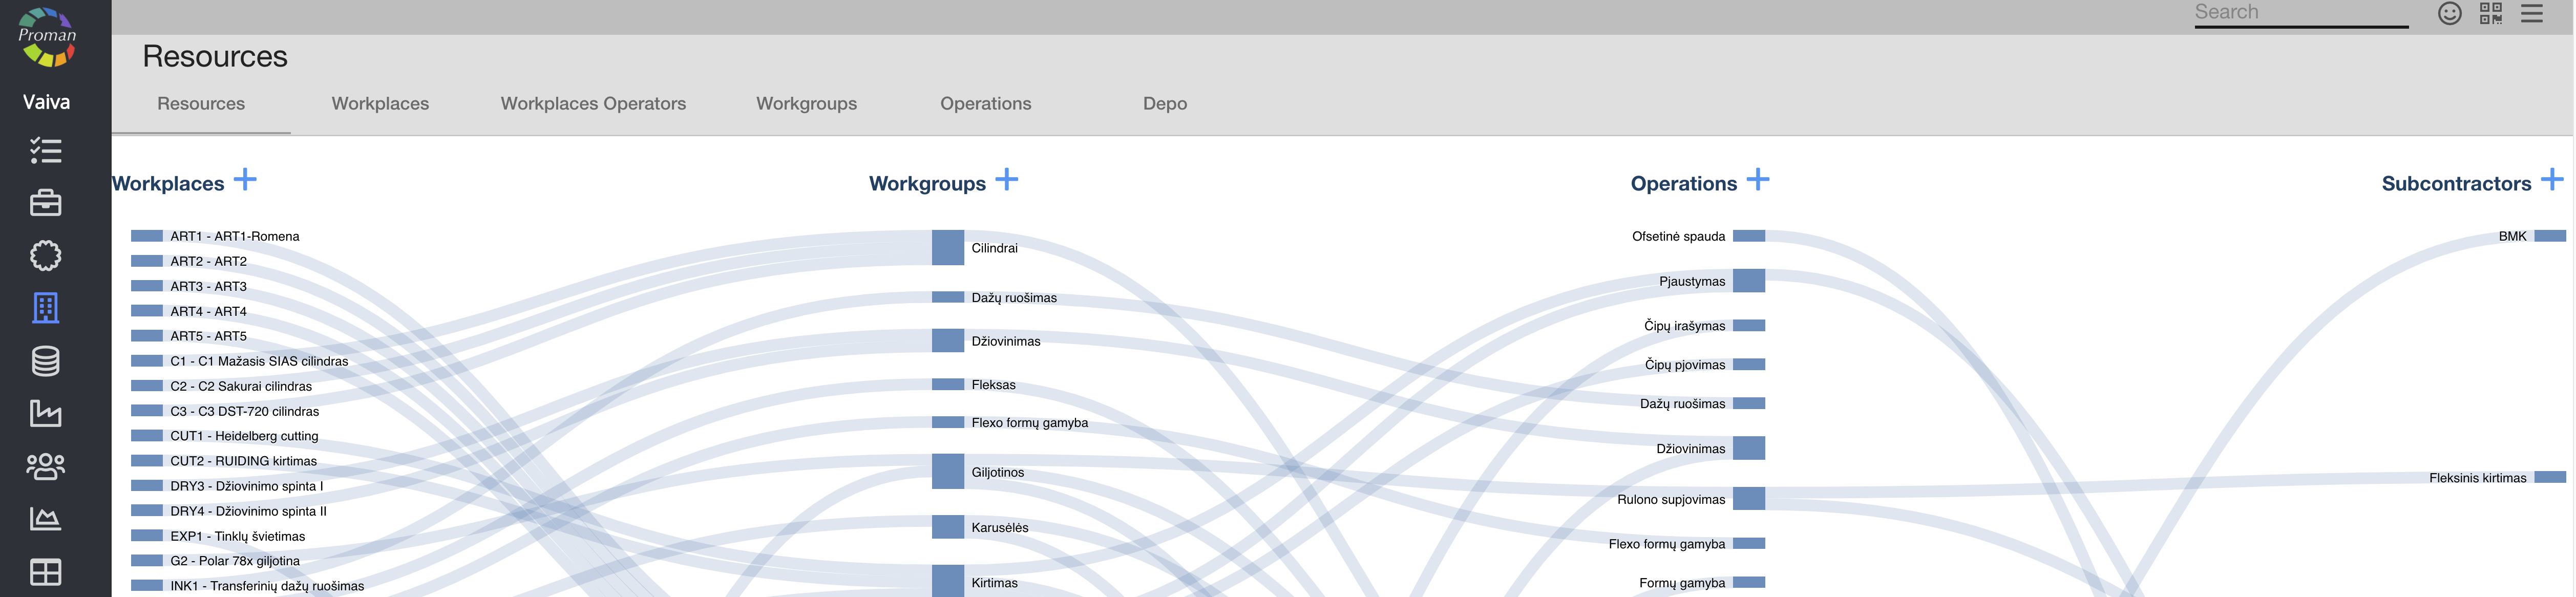
Task: Select the Giljotinos workgroup node bar
Action: [947, 471]
